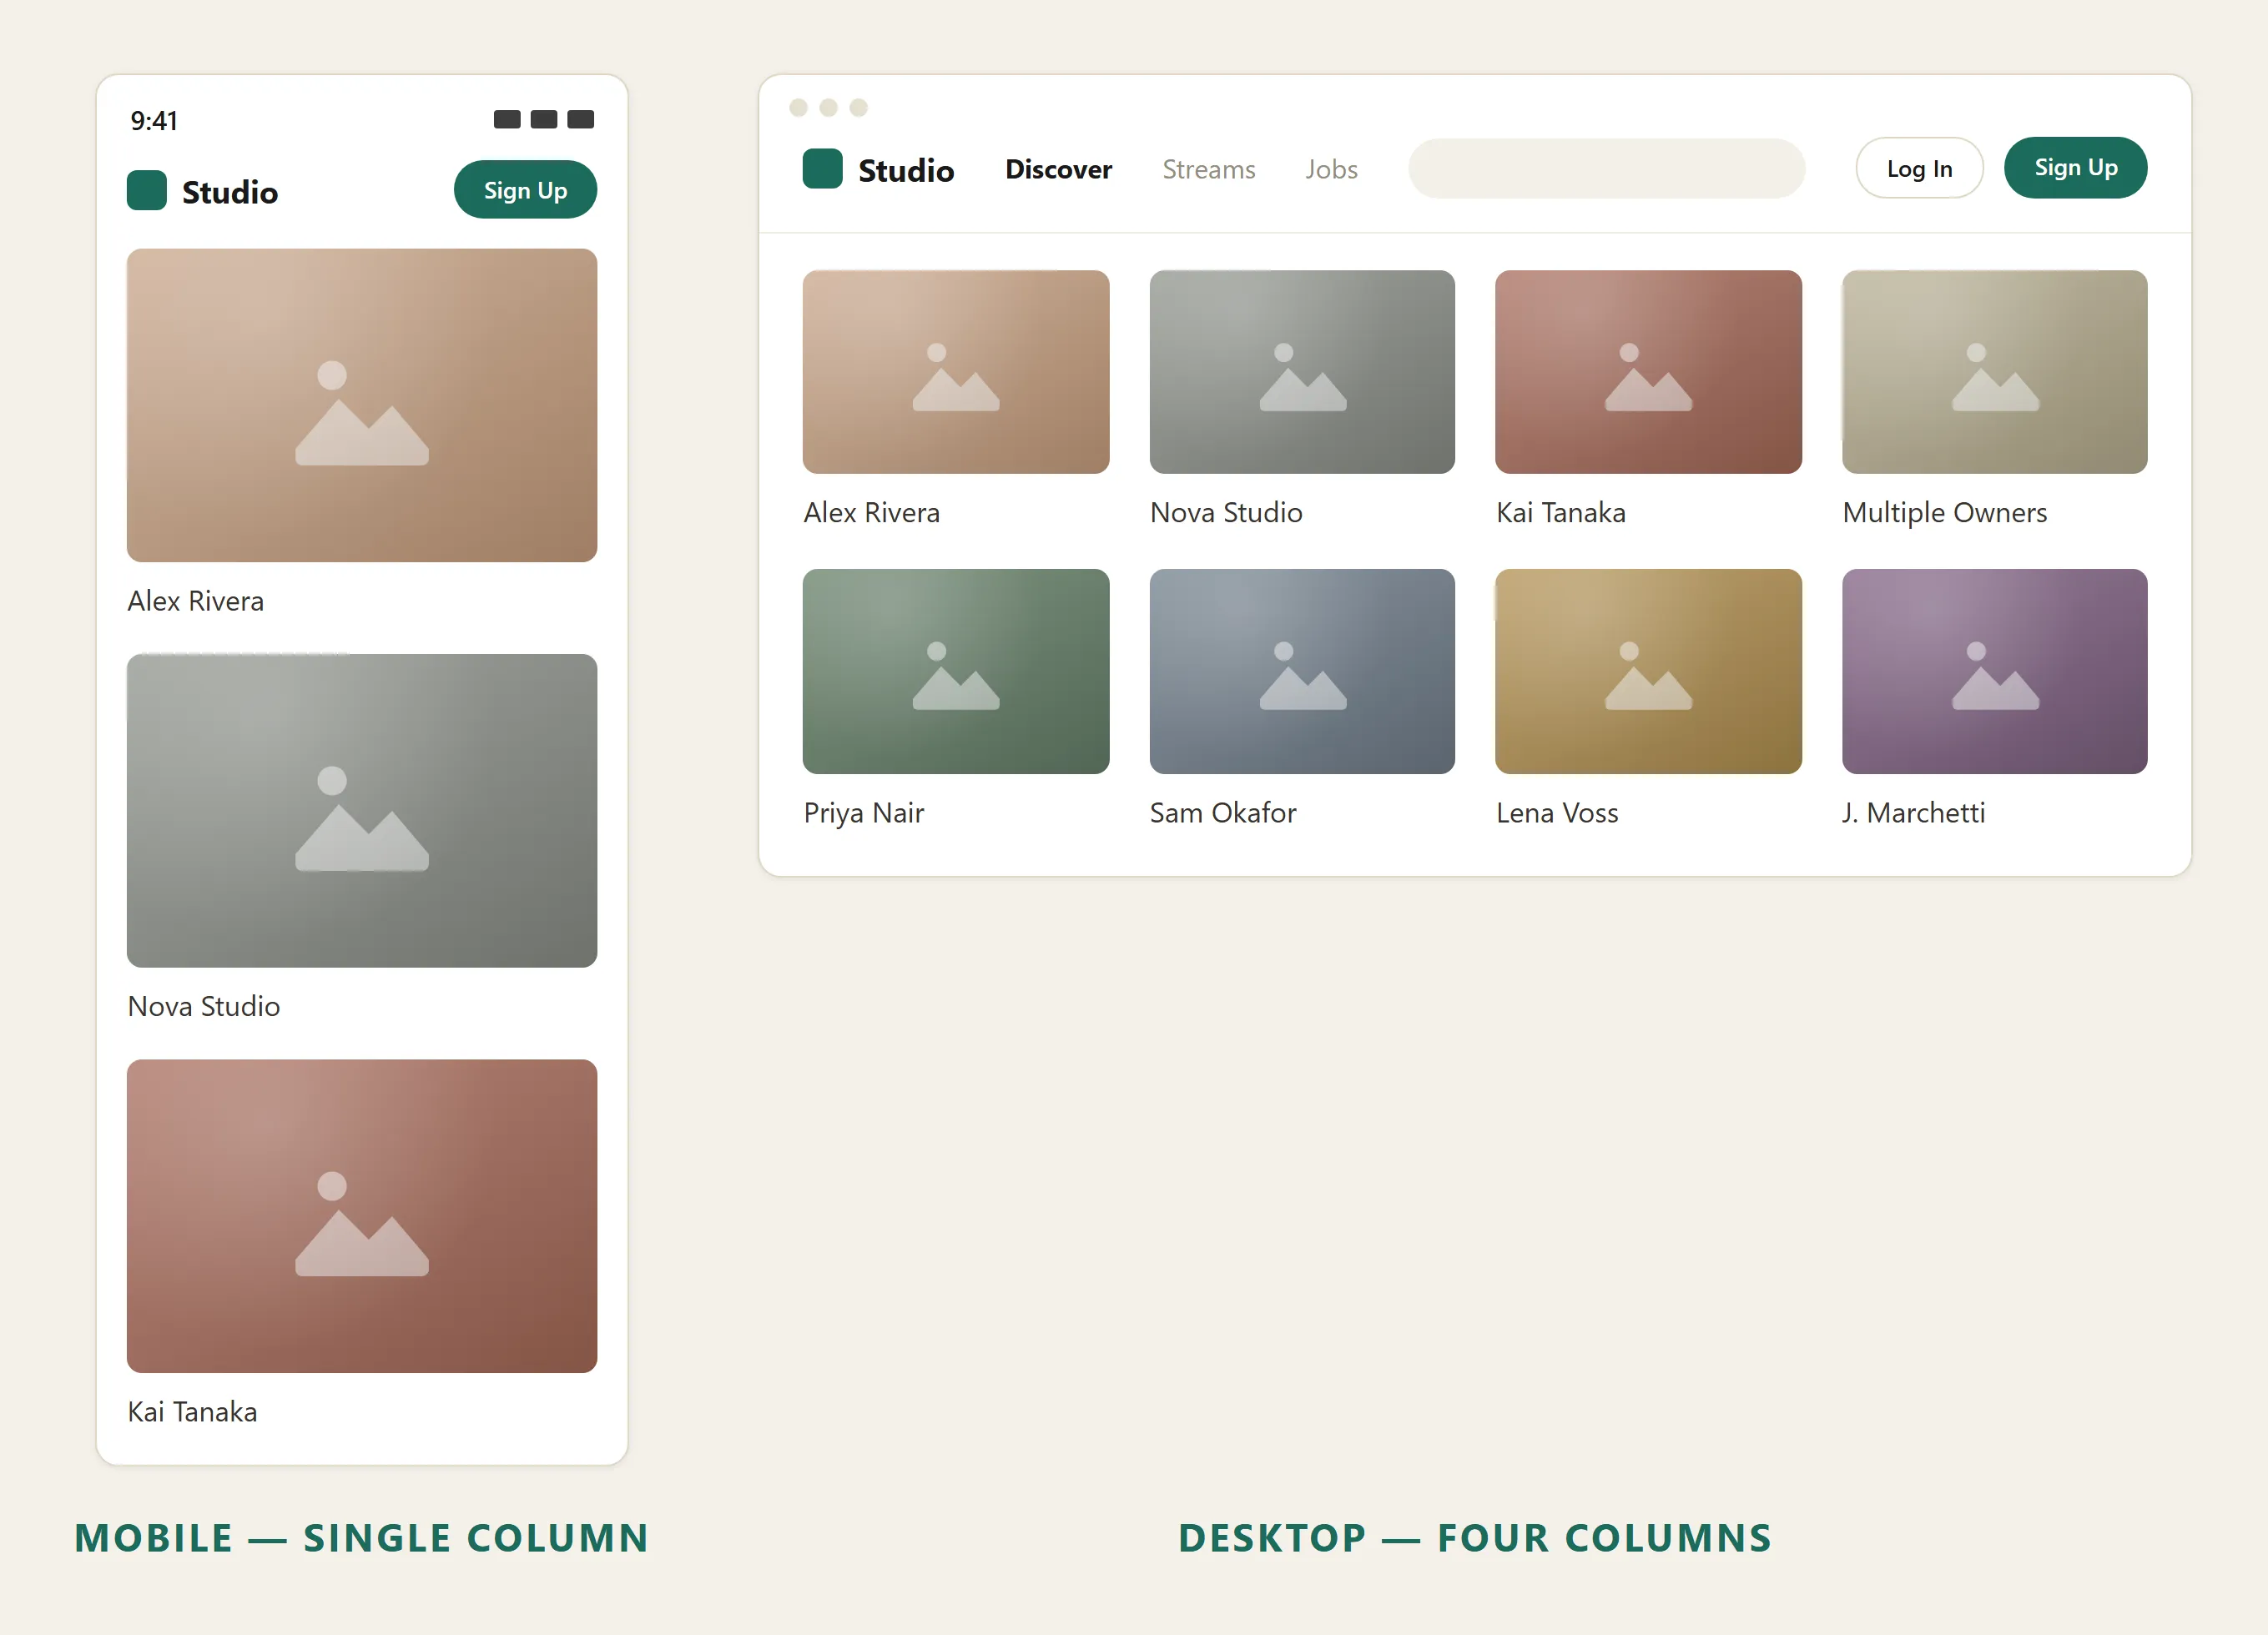Image resolution: width=2268 pixels, height=1635 pixels.
Task: Open the Jobs nav tab
Action: (1331, 170)
